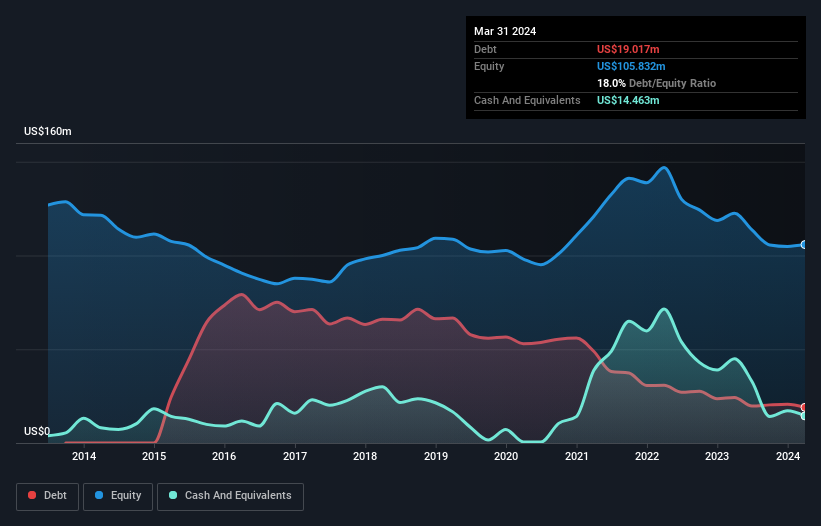Click the 2020 x-axis label
821x526 pixels.
coord(506,456)
